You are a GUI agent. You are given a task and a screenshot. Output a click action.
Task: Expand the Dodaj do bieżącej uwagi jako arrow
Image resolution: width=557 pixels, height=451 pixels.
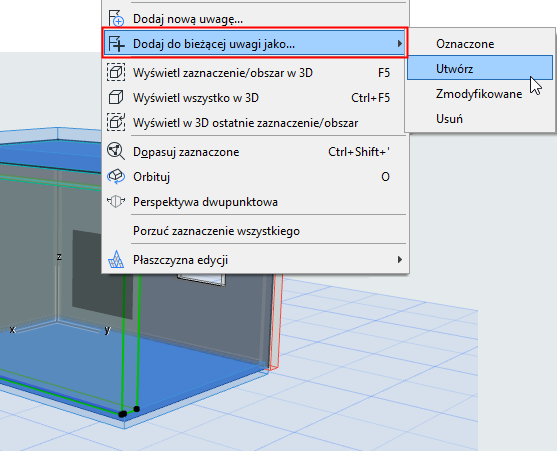click(x=400, y=44)
